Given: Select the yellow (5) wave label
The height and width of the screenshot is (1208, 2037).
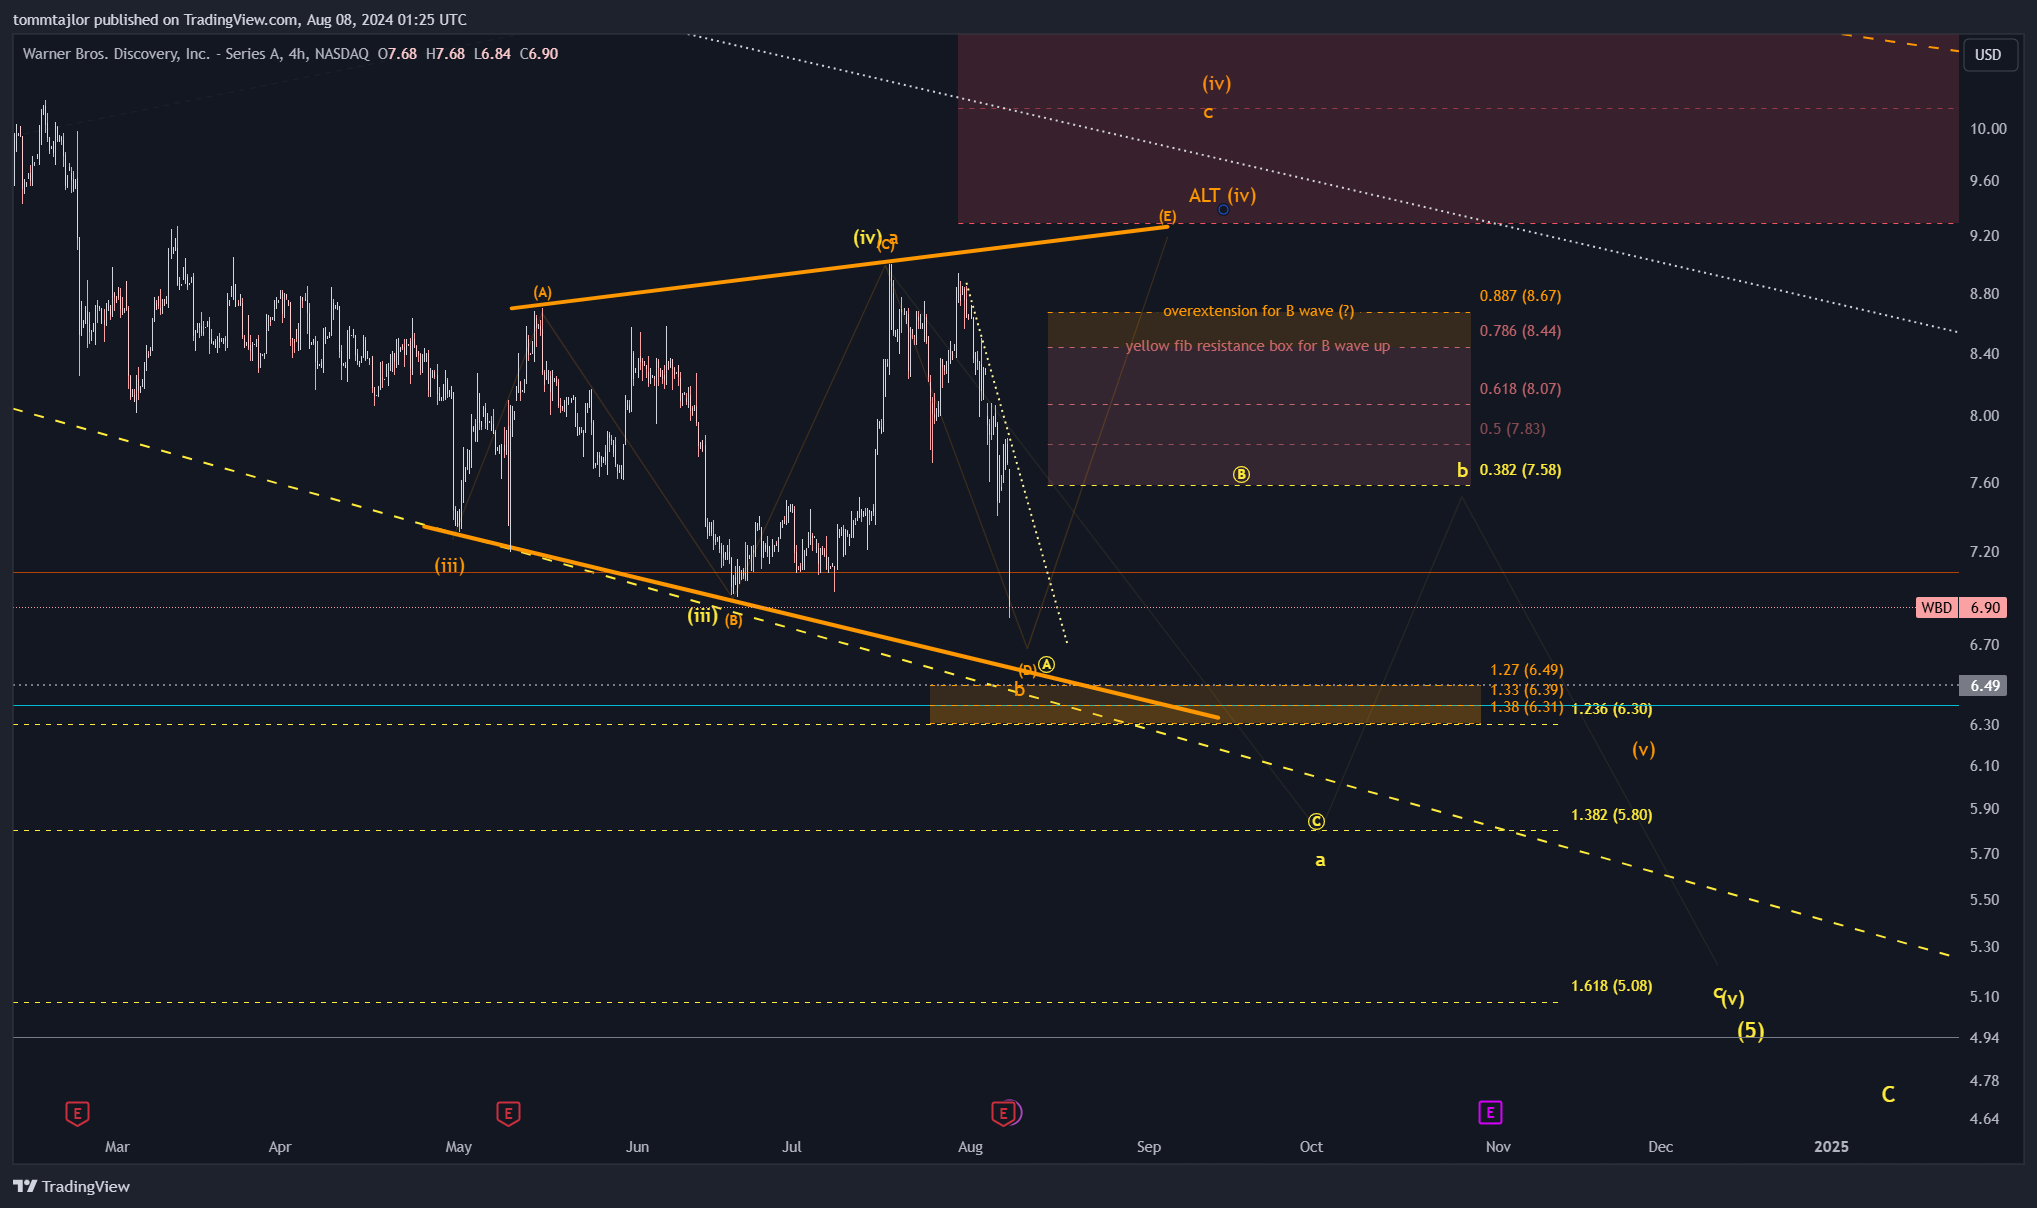Looking at the screenshot, I should pos(1750,1031).
